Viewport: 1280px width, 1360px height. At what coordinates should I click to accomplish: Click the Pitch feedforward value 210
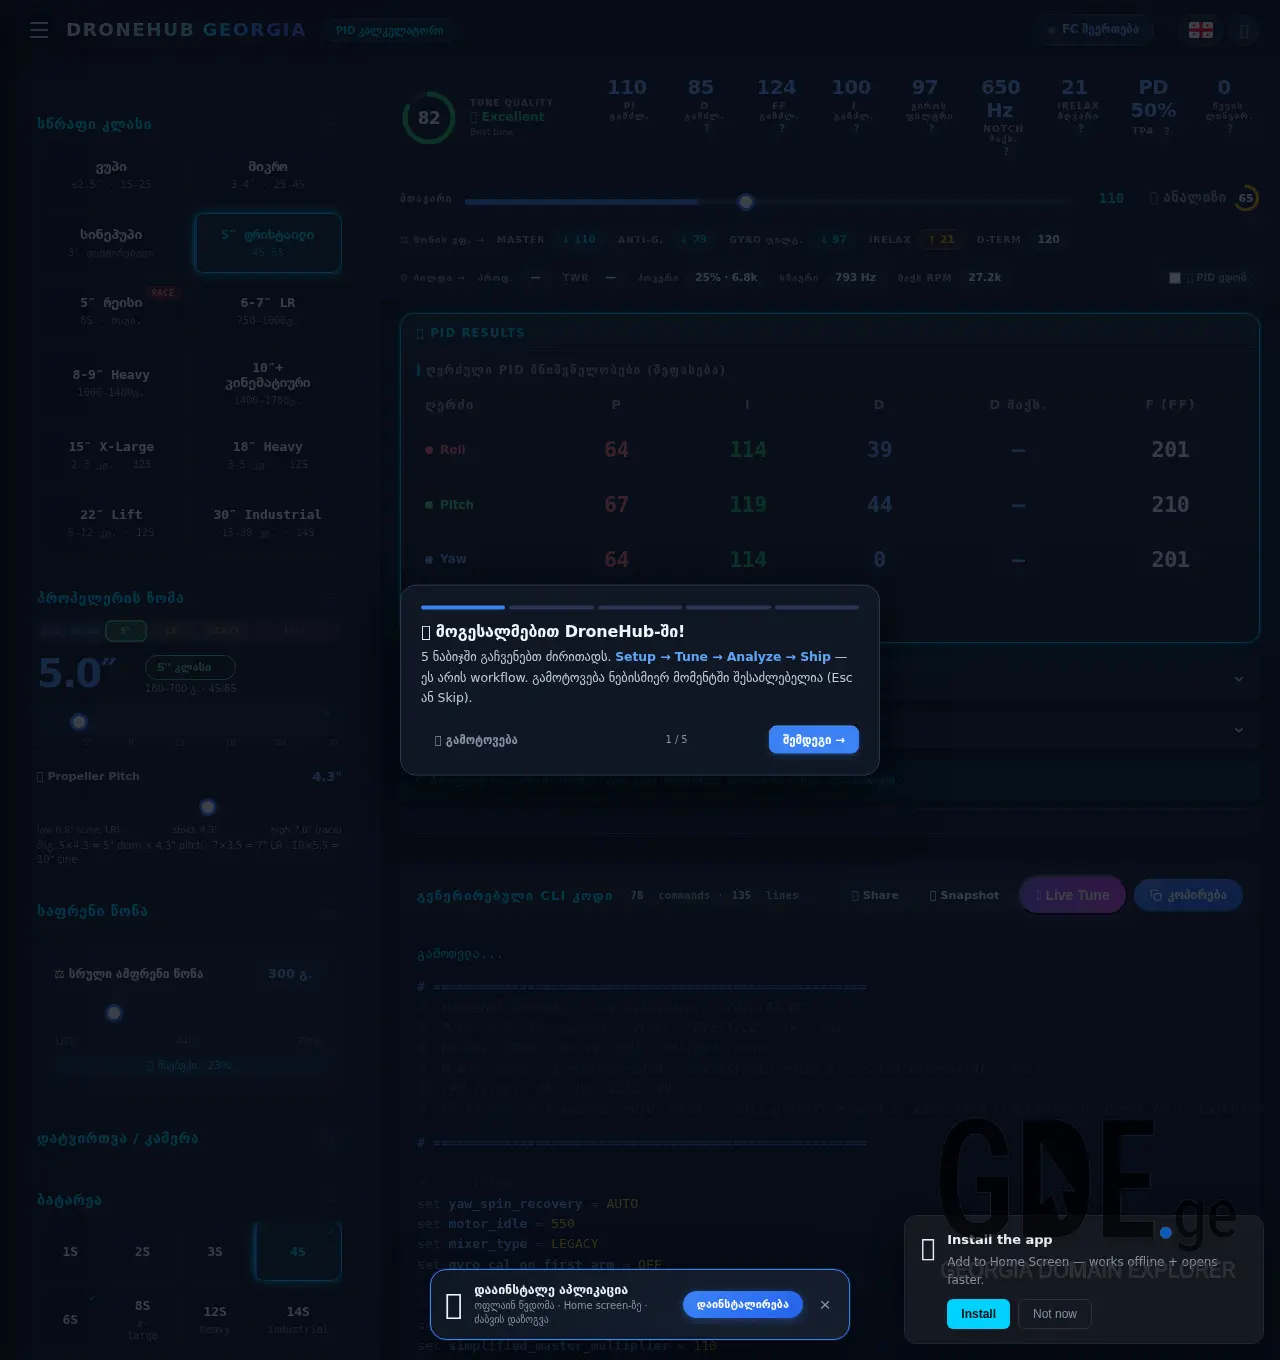pos(1170,505)
